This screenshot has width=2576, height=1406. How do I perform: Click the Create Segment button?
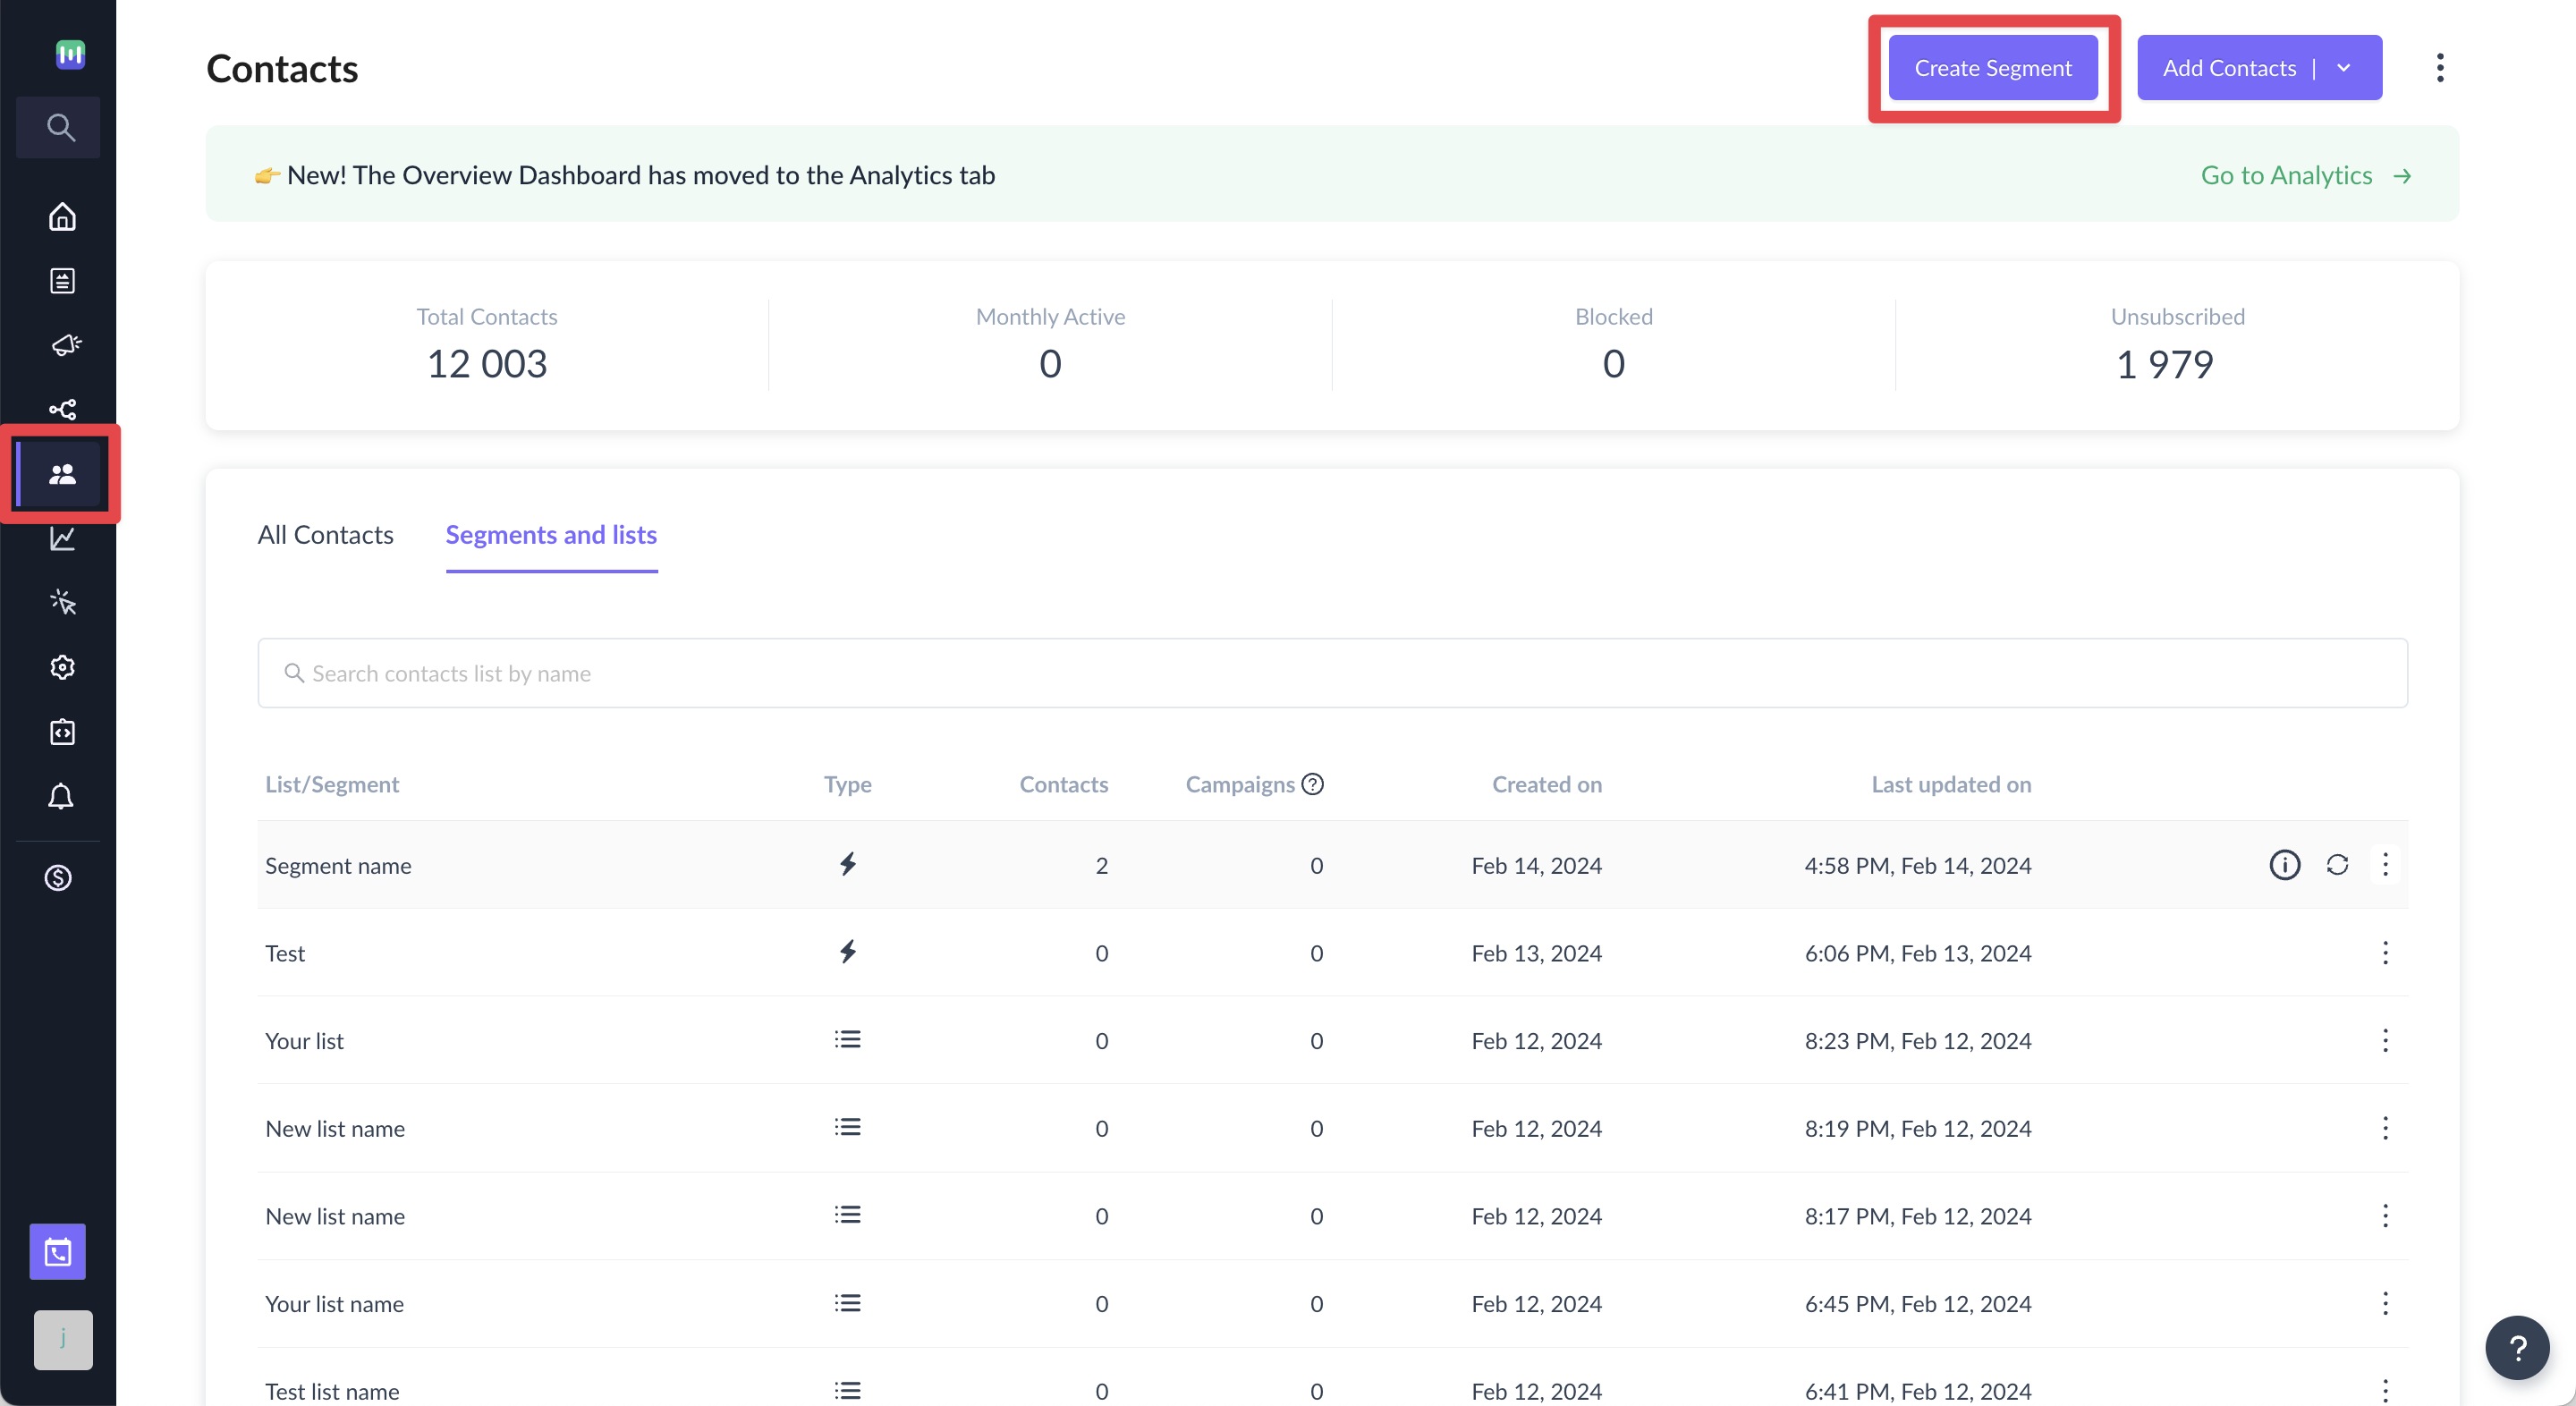point(1993,68)
